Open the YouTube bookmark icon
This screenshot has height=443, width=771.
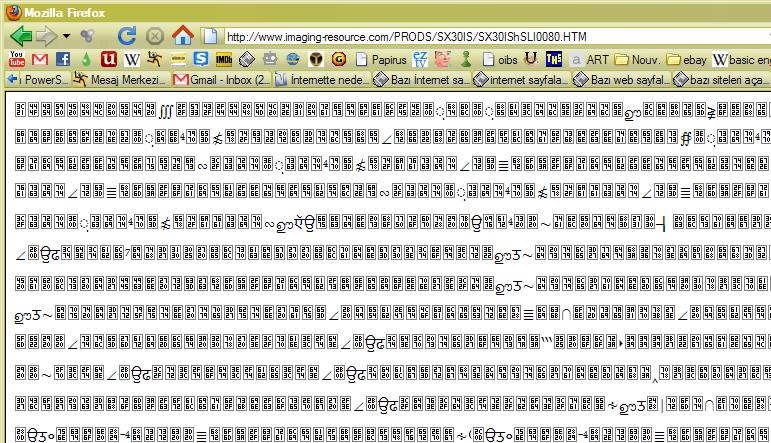16,59
